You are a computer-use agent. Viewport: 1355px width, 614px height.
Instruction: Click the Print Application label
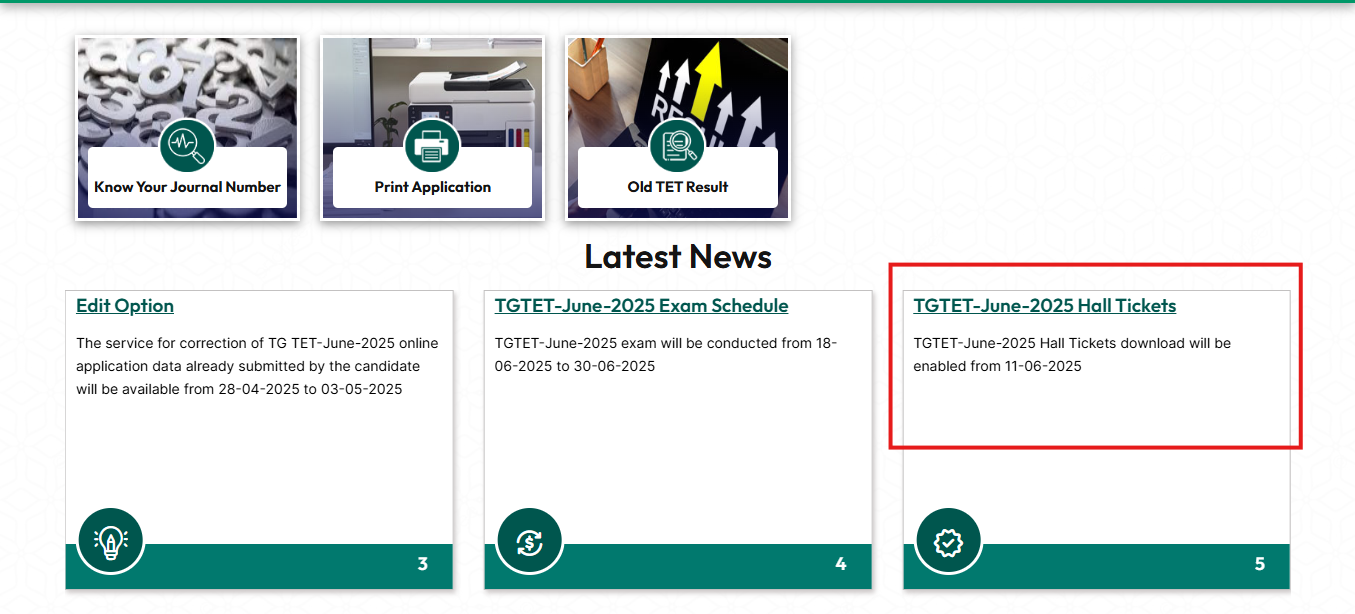click(431, 187)
